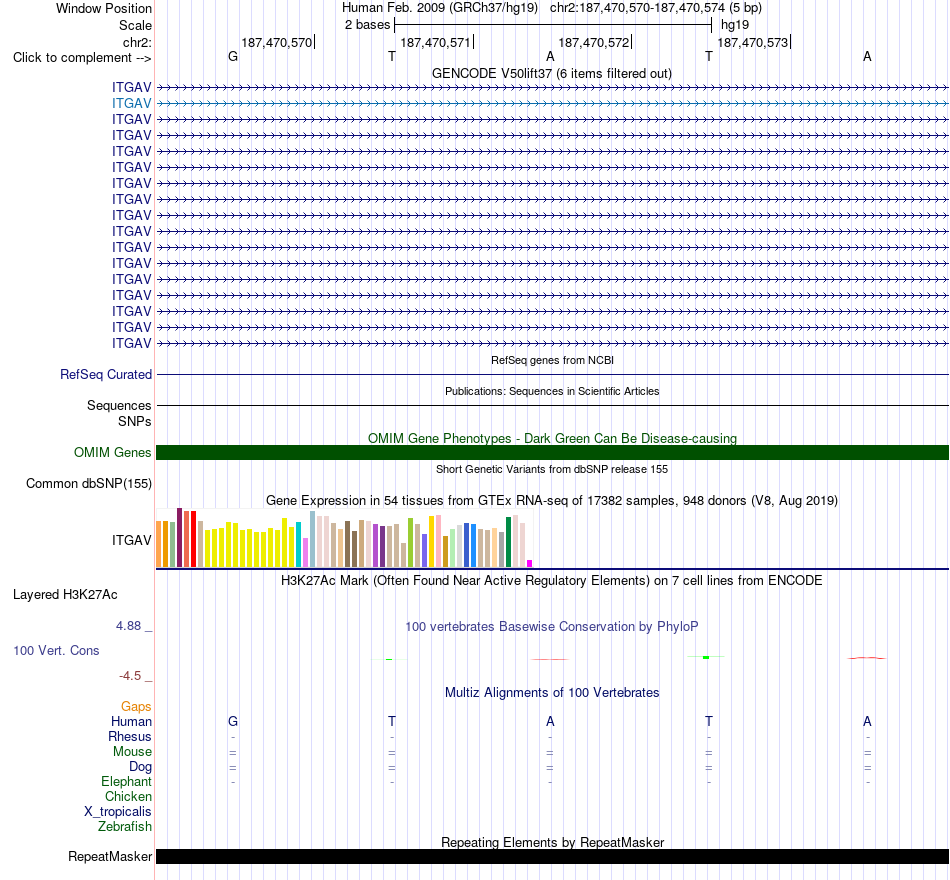This screenshot has width=950, height=880.
Task: Click the 'chr2:' ruler label
Action: point(137,42)
